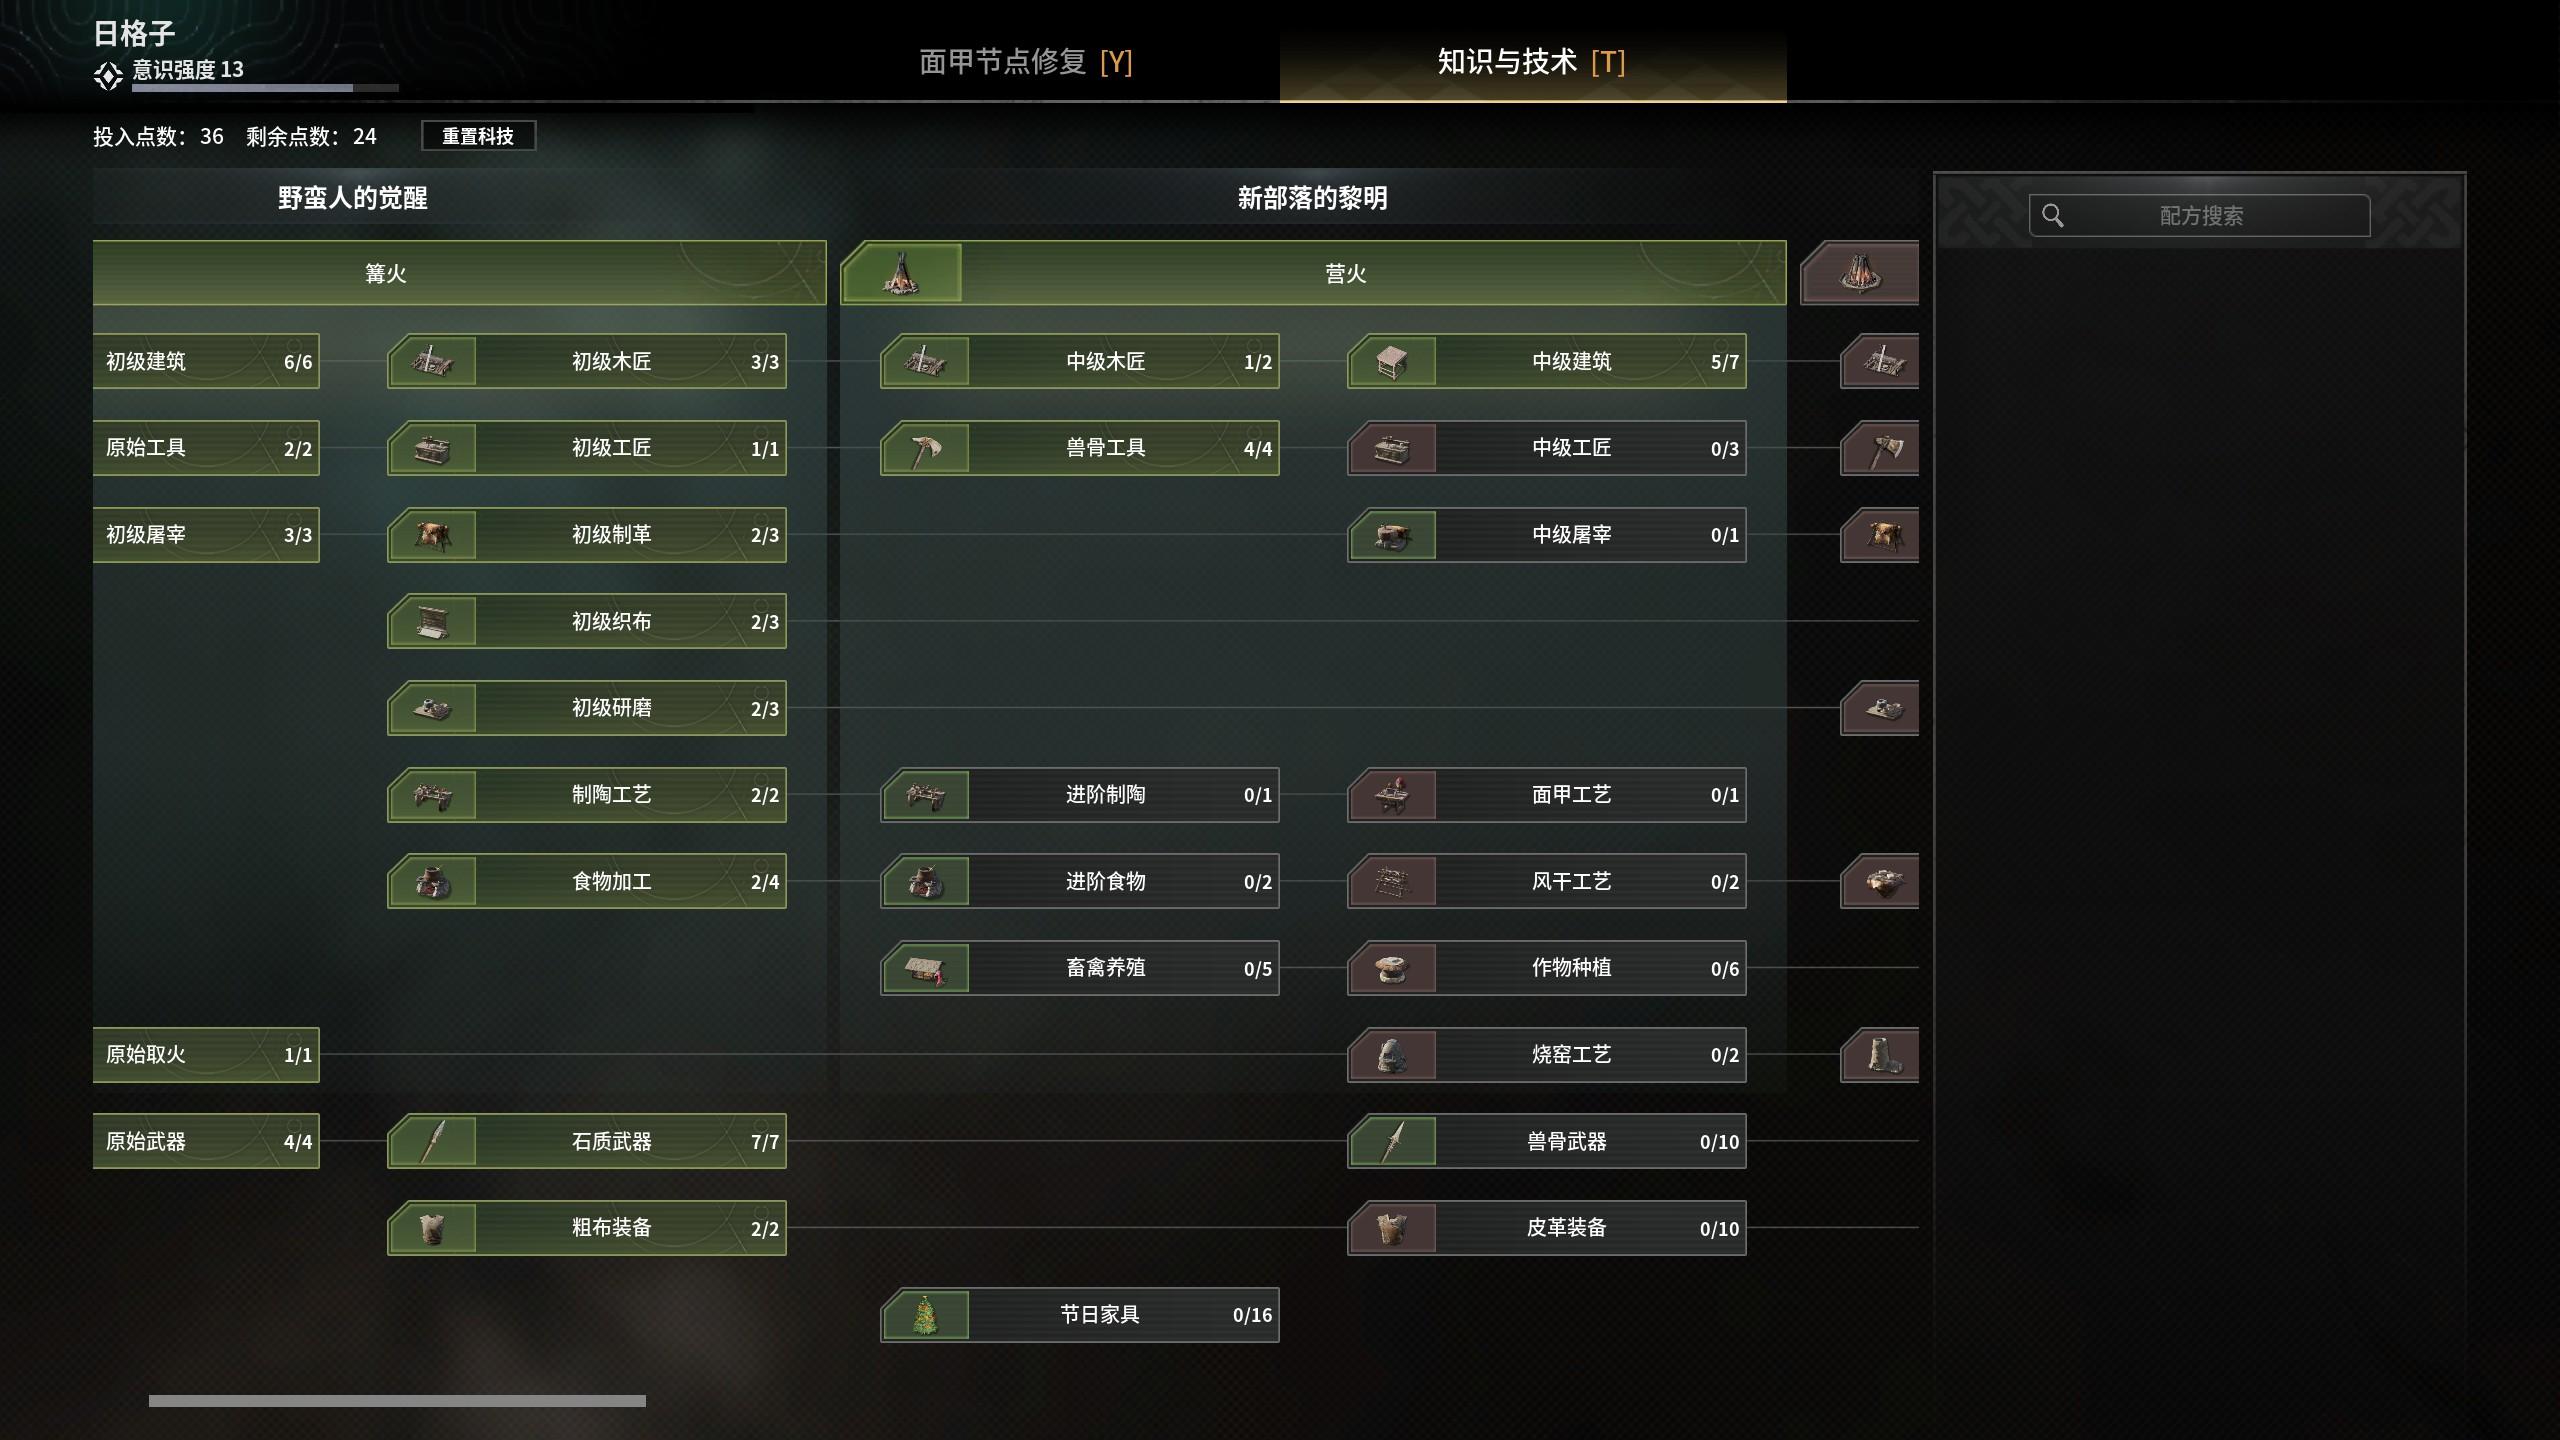The width and height of the screenshot is (2560, 1440).
Task: Select the 面甲工艺 workbench icon
Action: [x=1393, y=795]
